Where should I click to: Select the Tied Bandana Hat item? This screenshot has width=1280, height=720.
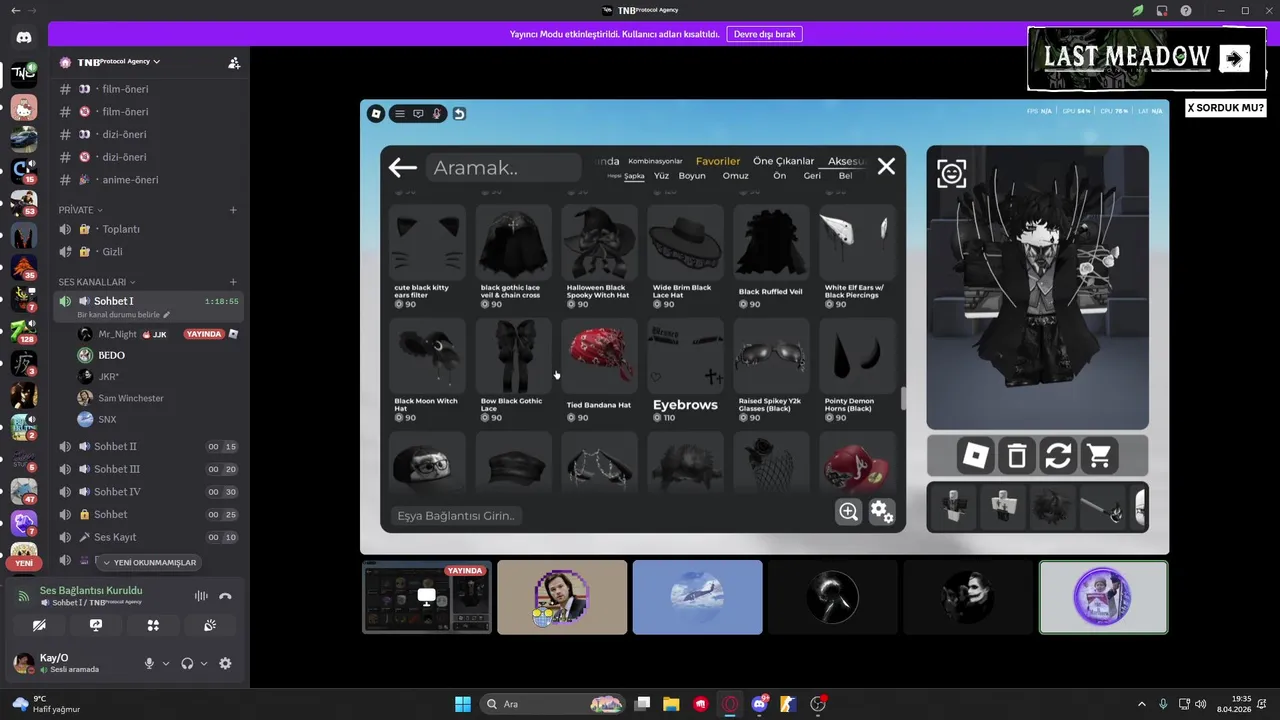598,371
